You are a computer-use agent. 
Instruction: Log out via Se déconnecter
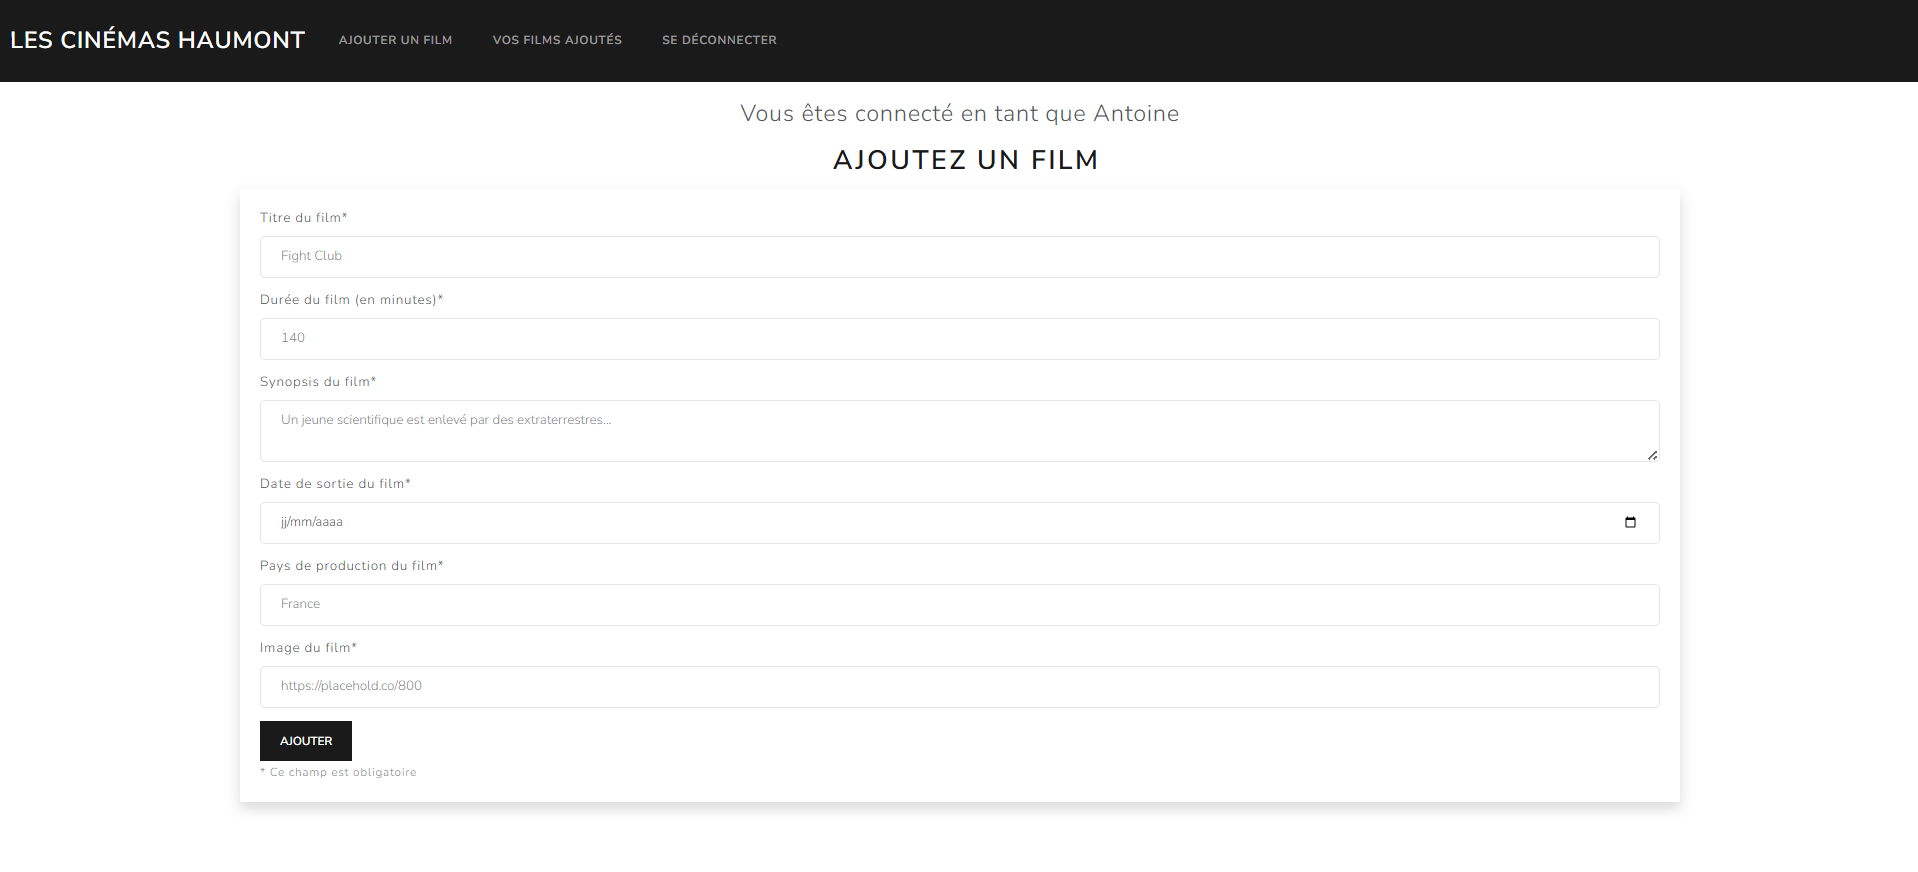coord(719,40)
